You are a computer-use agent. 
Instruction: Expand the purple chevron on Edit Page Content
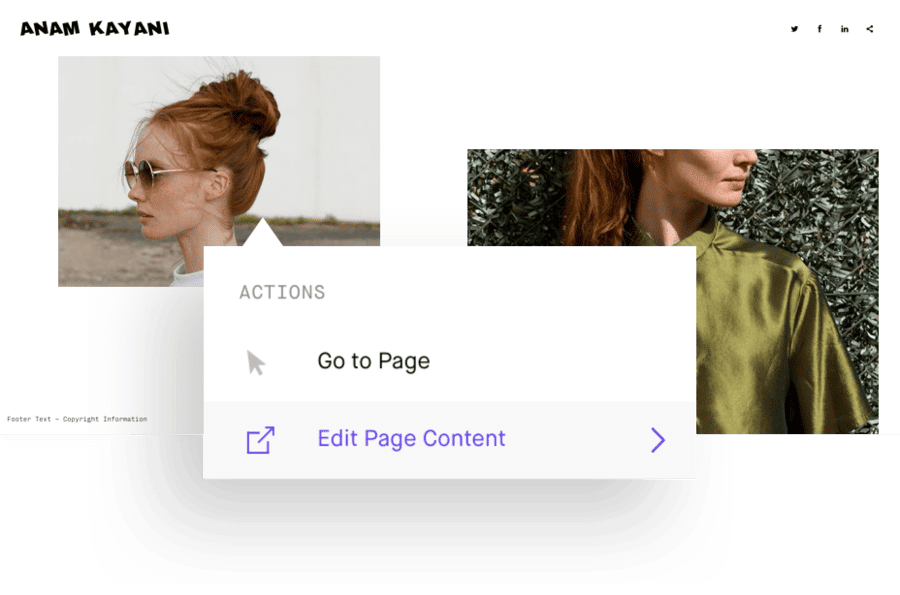coord(657,440)
